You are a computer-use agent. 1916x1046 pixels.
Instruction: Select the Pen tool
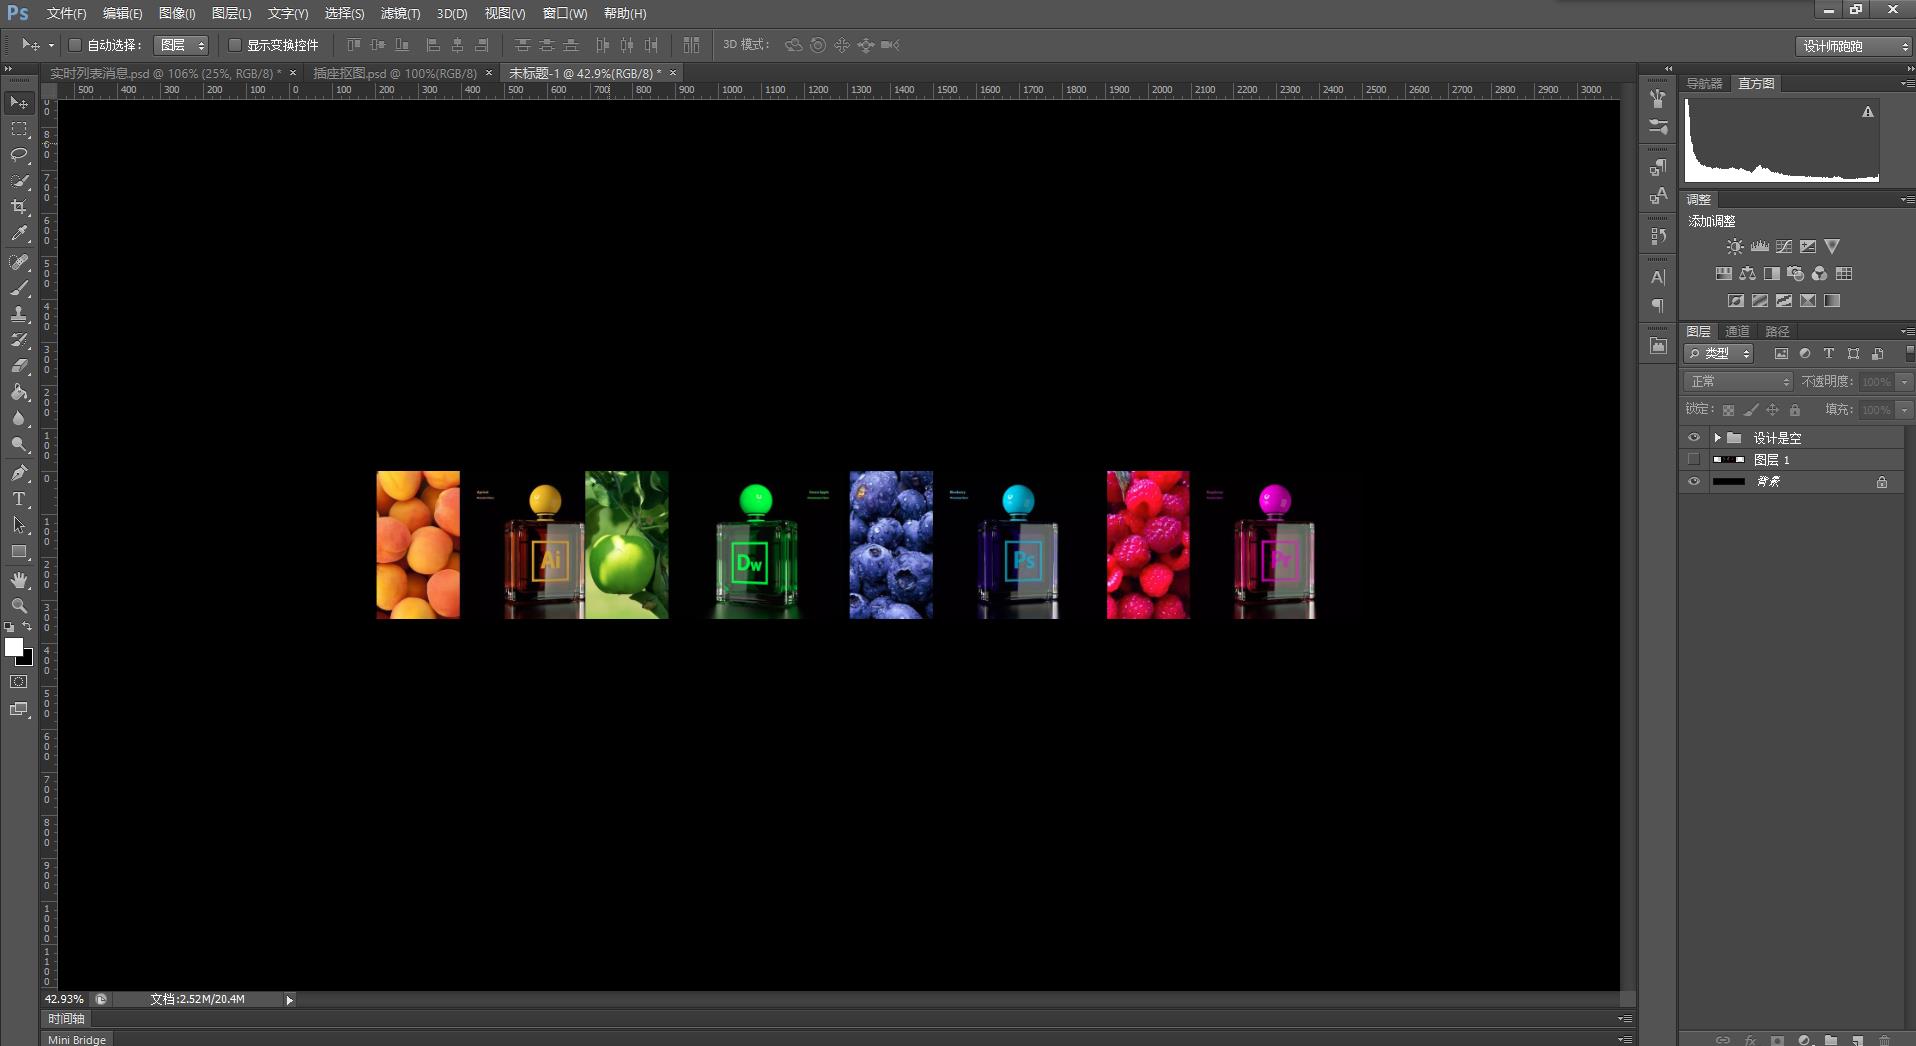pyautogui.click(x=19, y=473)
